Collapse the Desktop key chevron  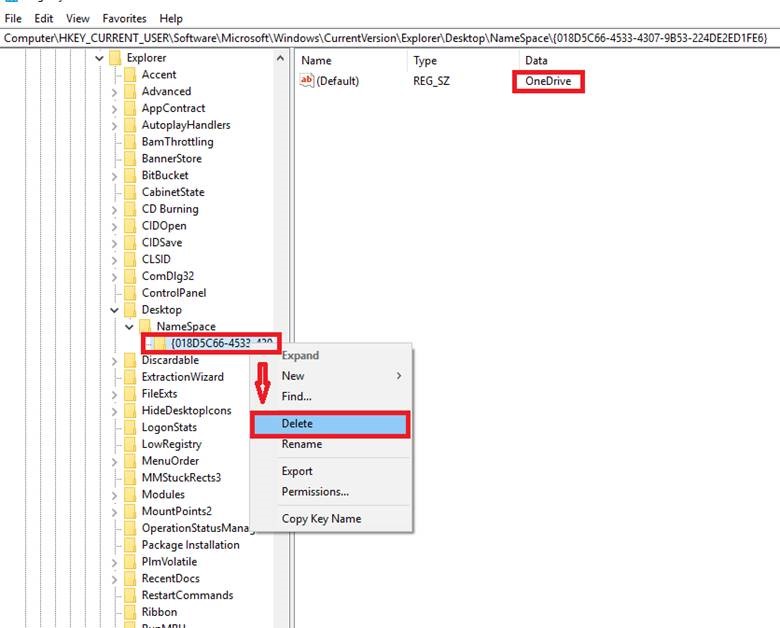point(114,310)
